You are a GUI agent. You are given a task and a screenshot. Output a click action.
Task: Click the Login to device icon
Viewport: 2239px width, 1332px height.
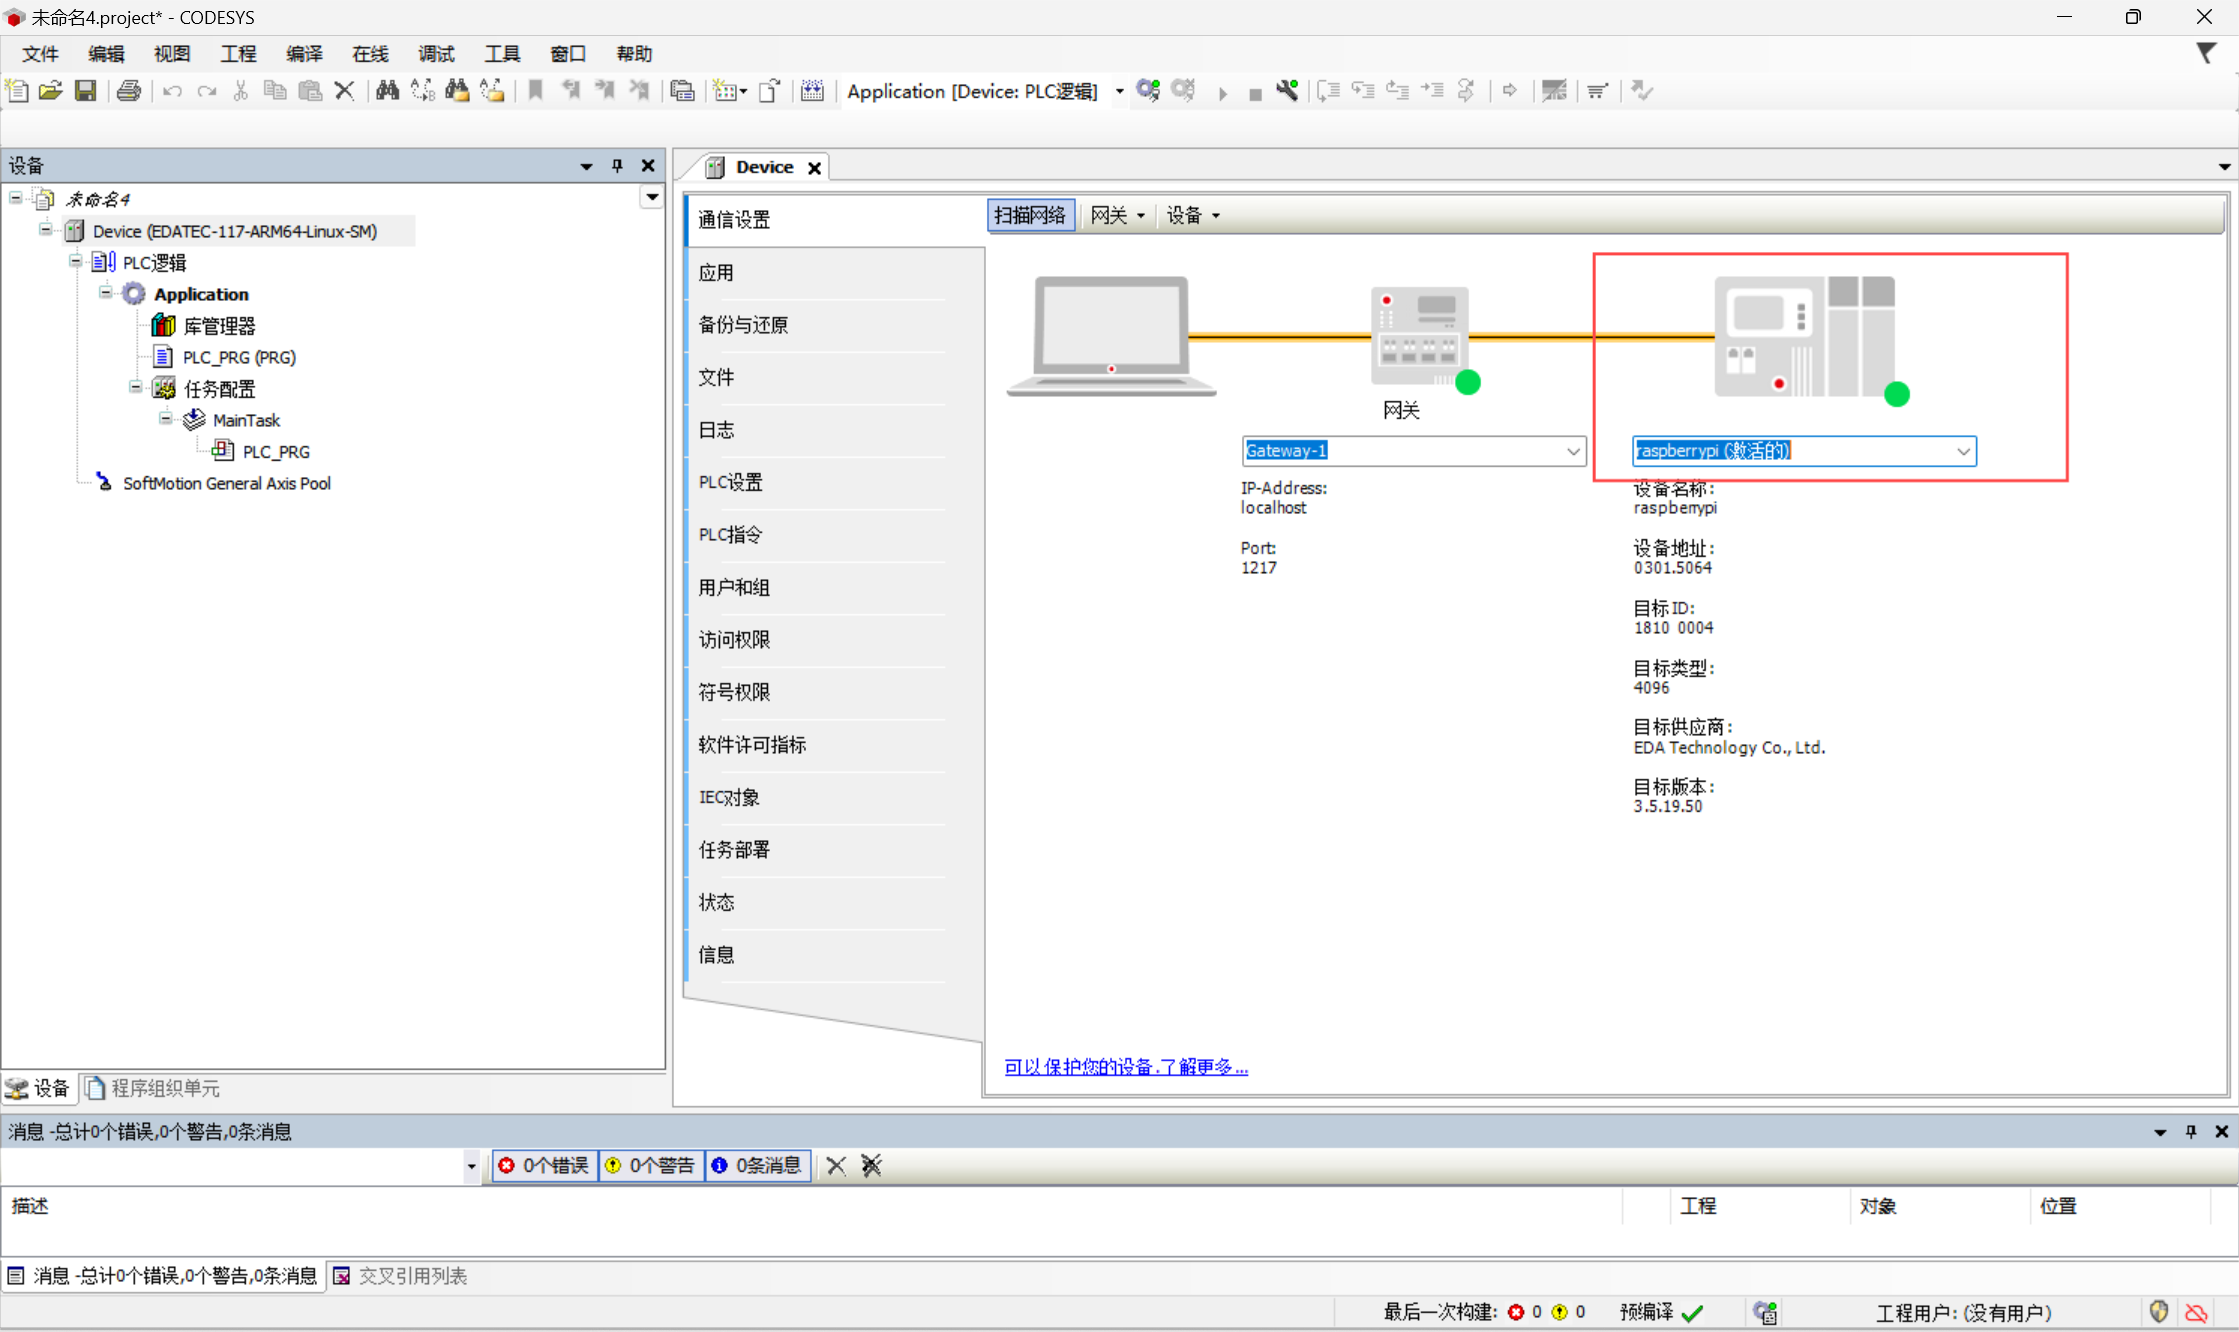pos(1148,91)
